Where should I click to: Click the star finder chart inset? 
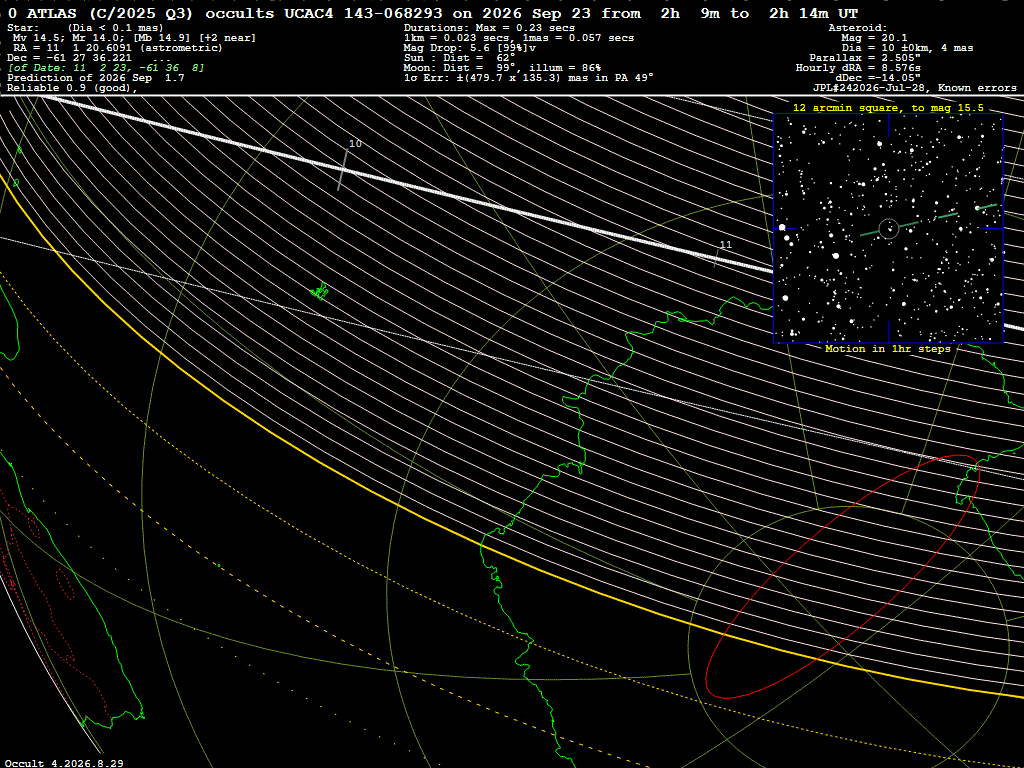pyautogui.click(x=889, y=229)
